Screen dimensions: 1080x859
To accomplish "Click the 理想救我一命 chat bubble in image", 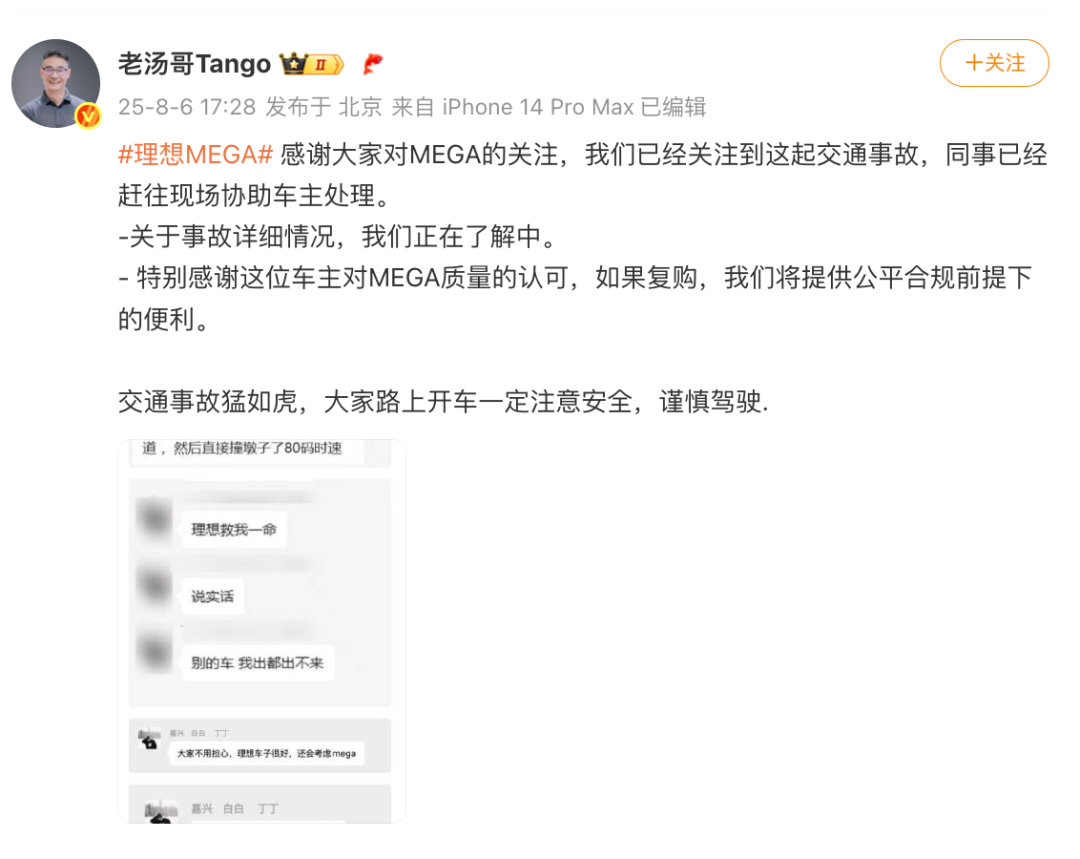I will tap(234, 529).
